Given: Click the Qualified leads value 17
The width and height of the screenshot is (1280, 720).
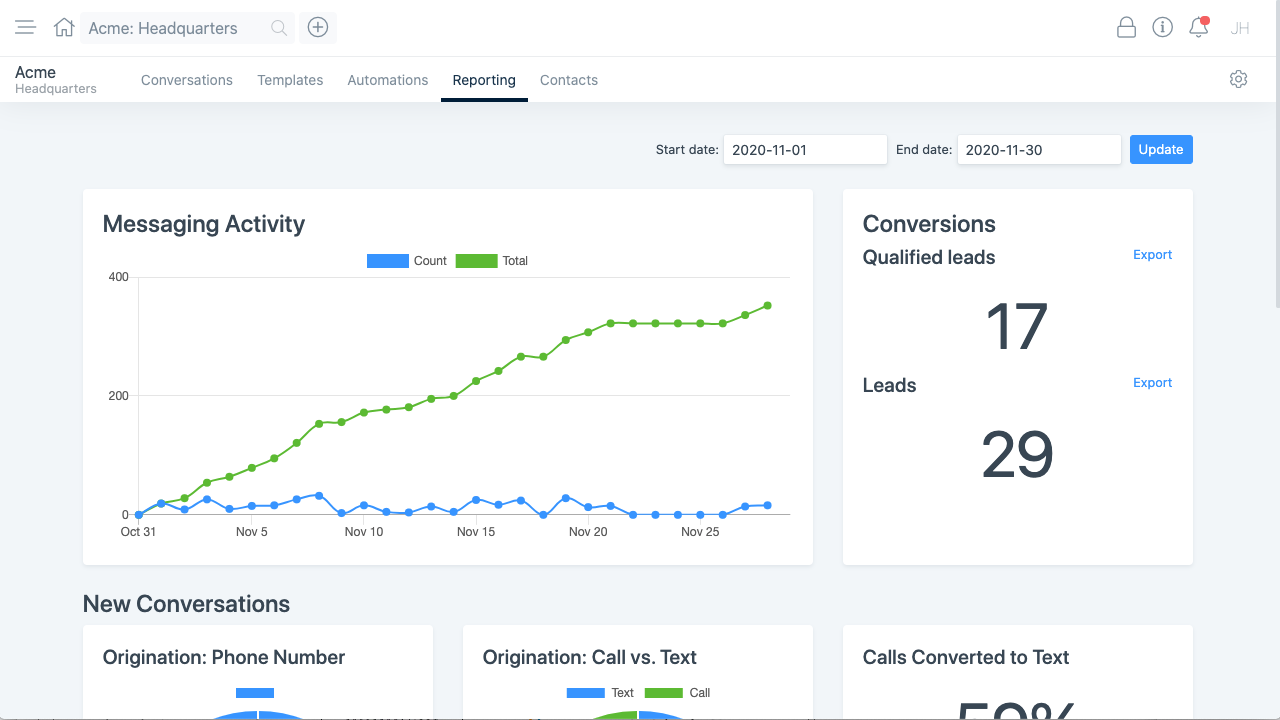Looking at the screenshot, I should tap(1017, 327).
